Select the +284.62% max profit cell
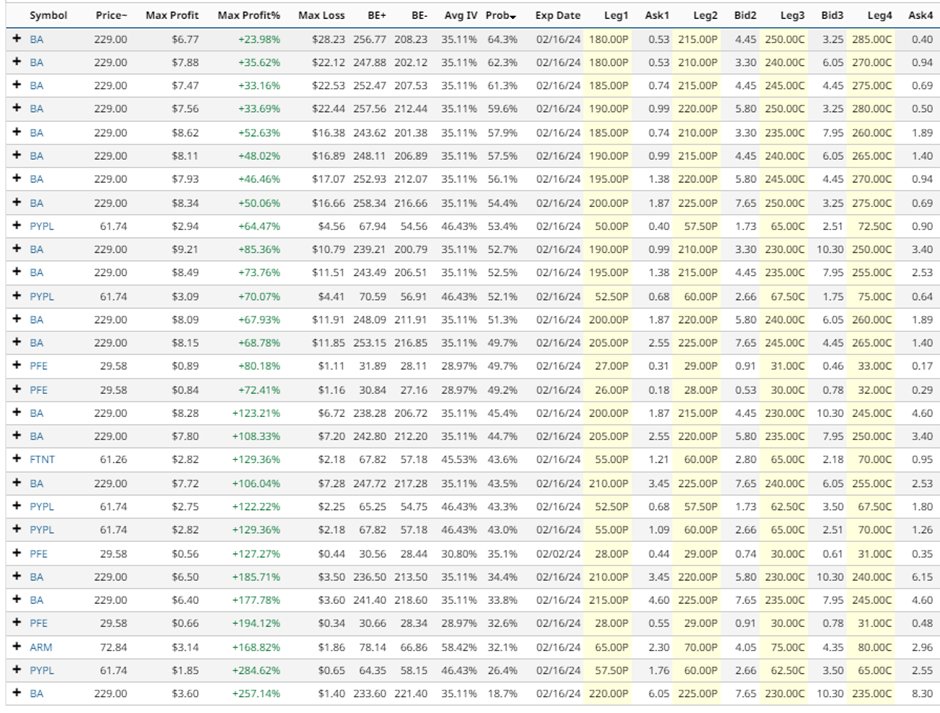This screenshot has height=713, width=940. [x=256, y=670]
